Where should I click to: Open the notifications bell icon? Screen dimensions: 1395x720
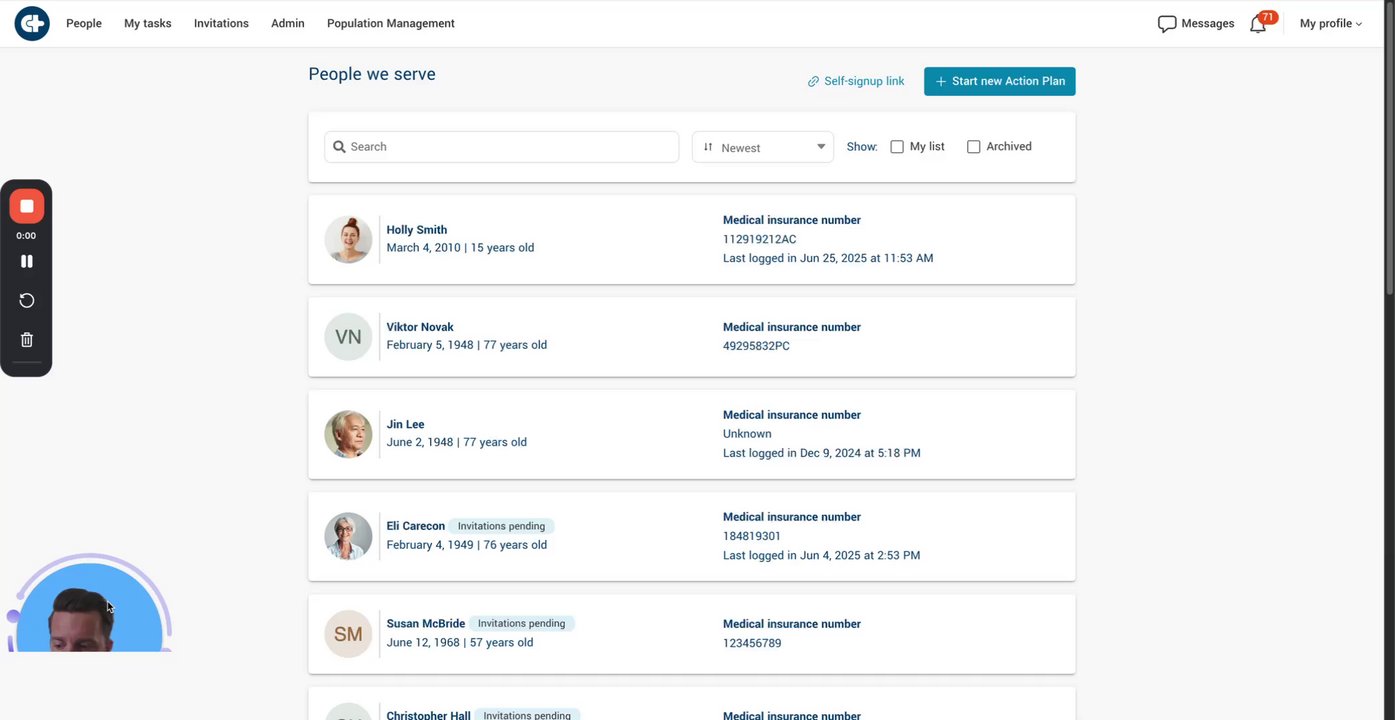pyautogui.click(x=1258, y=24)
